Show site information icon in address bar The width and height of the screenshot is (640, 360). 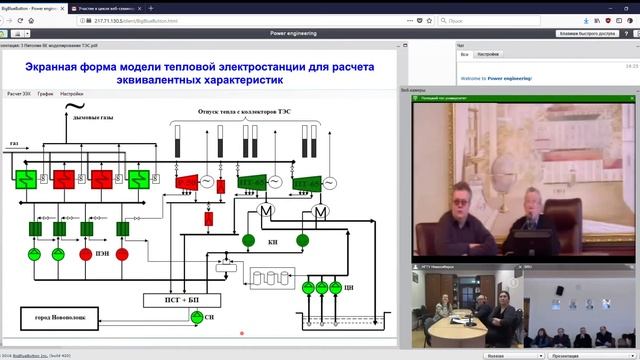(82, 20)
